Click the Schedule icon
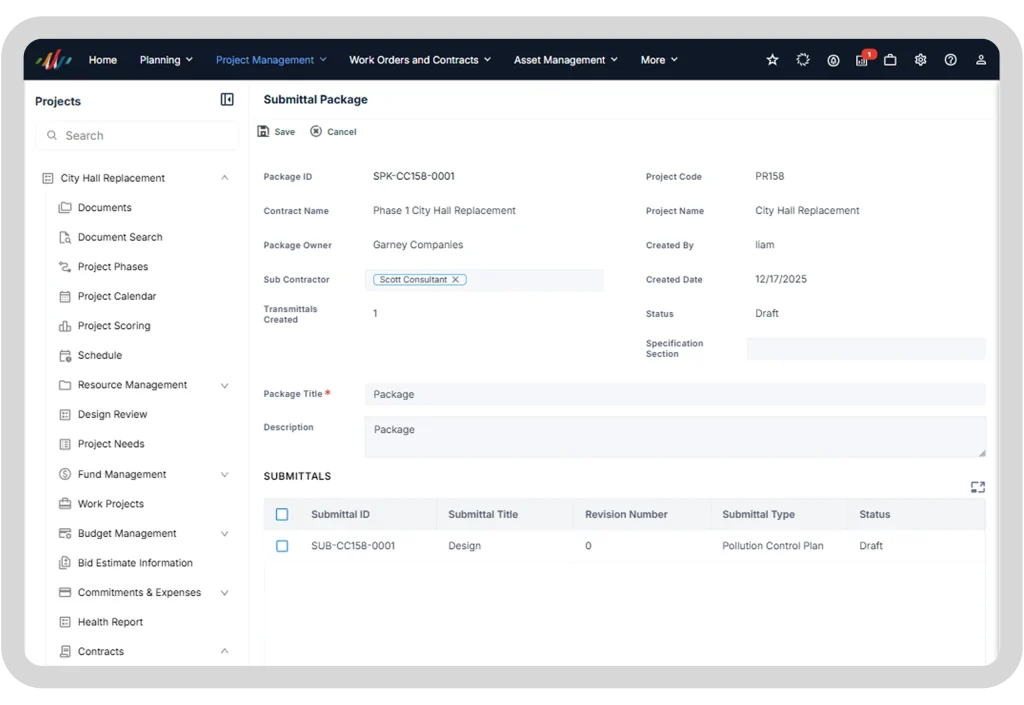The width and height of the screenshot is (1024, 705). (65, 355)
